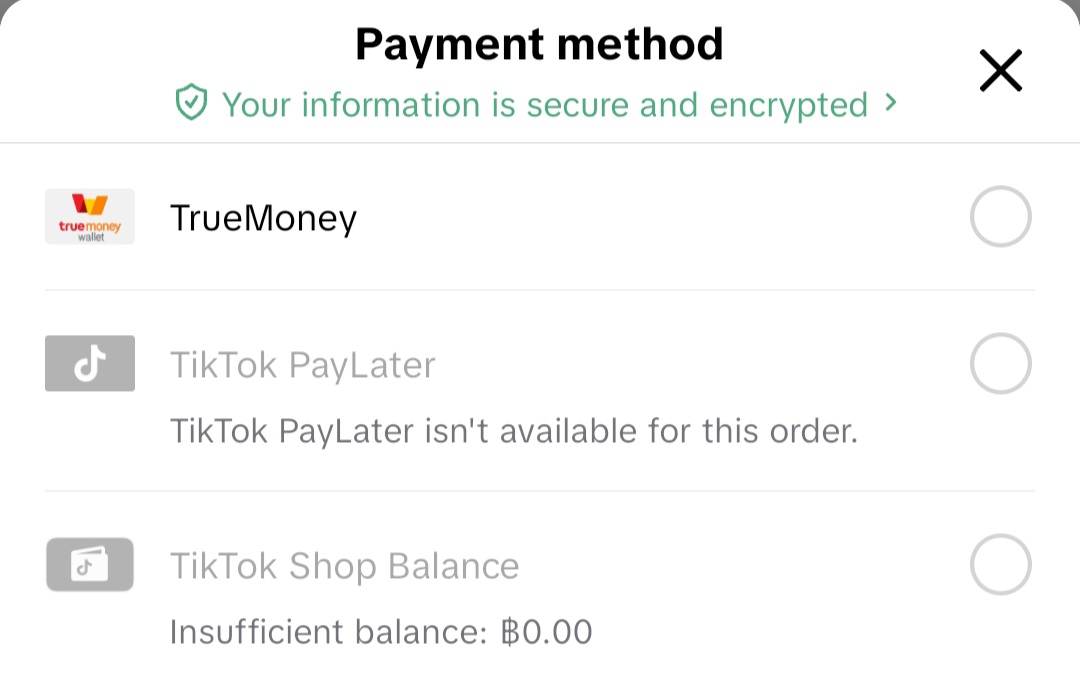Expand security info via the green chevron
The image size is (1080, 686).
tap(891, 103)
